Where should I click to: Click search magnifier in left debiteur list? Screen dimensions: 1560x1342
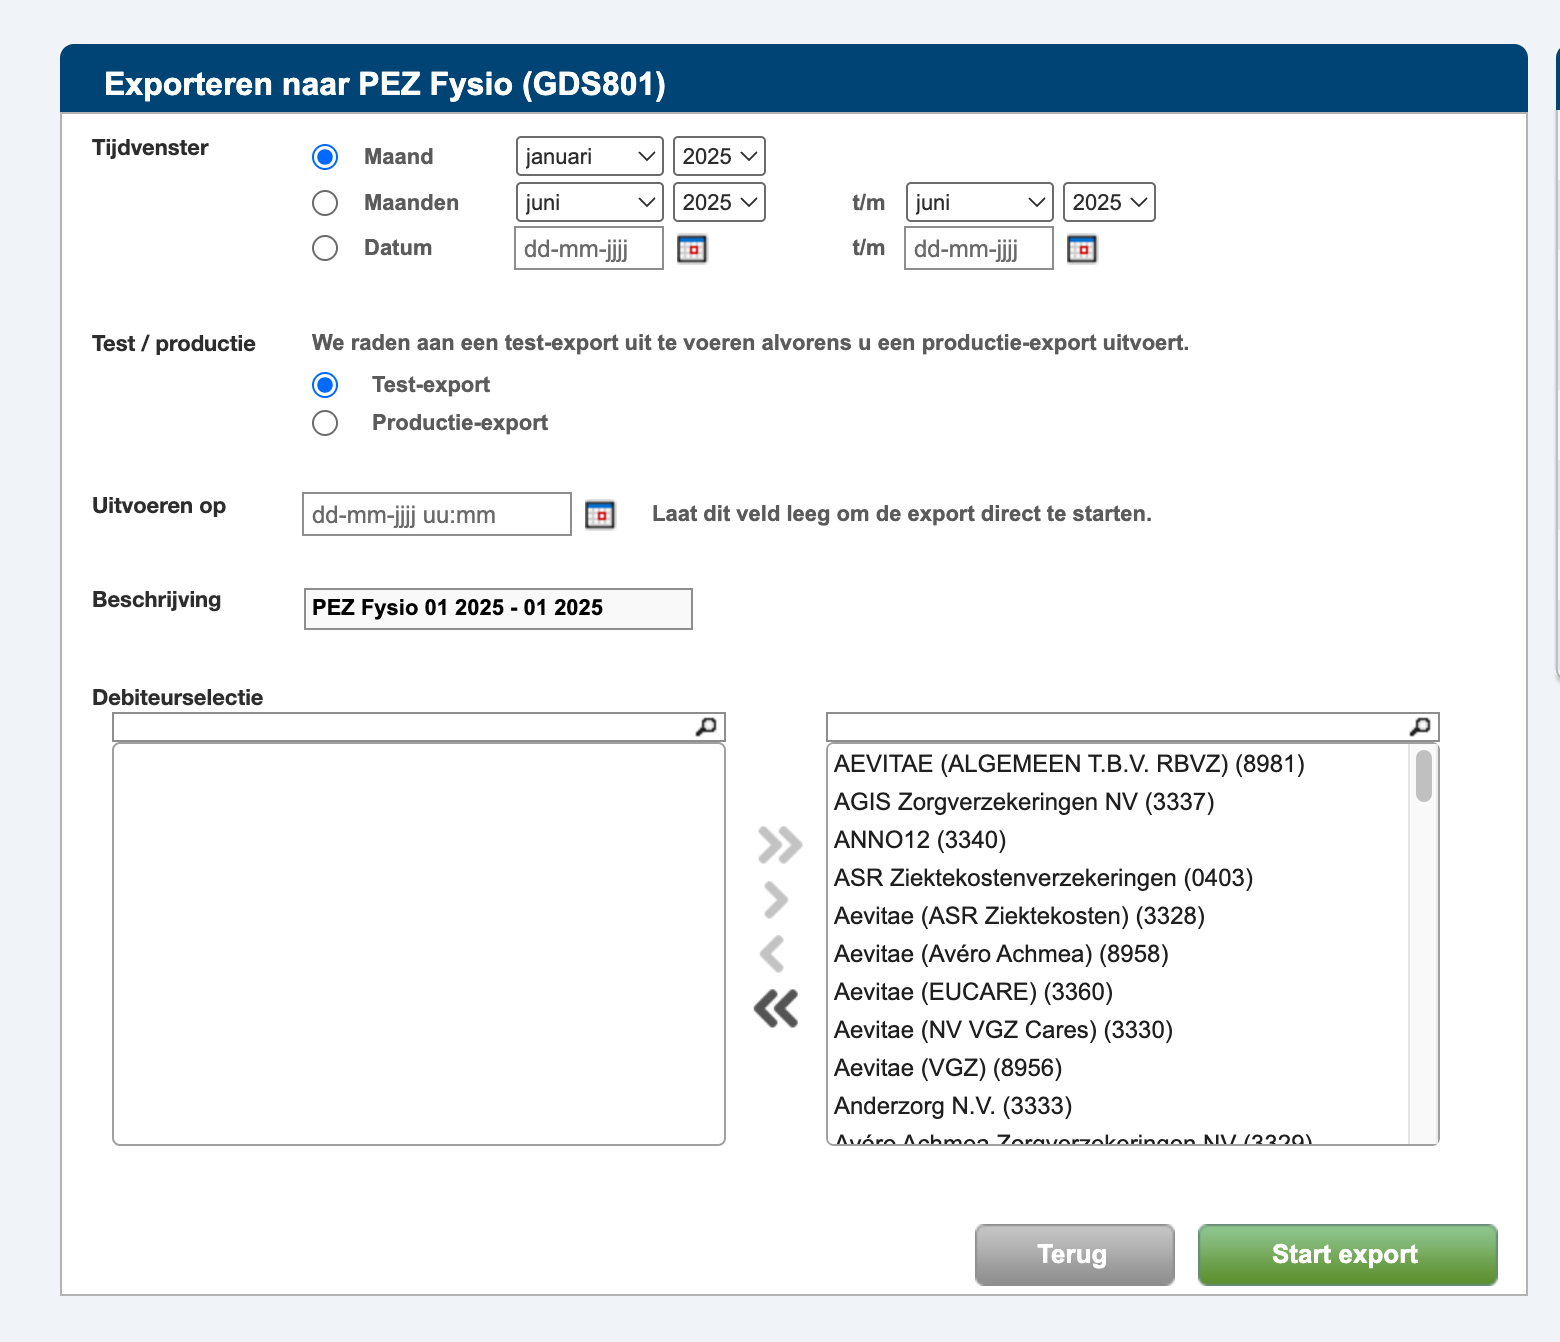tap(706, 727)
